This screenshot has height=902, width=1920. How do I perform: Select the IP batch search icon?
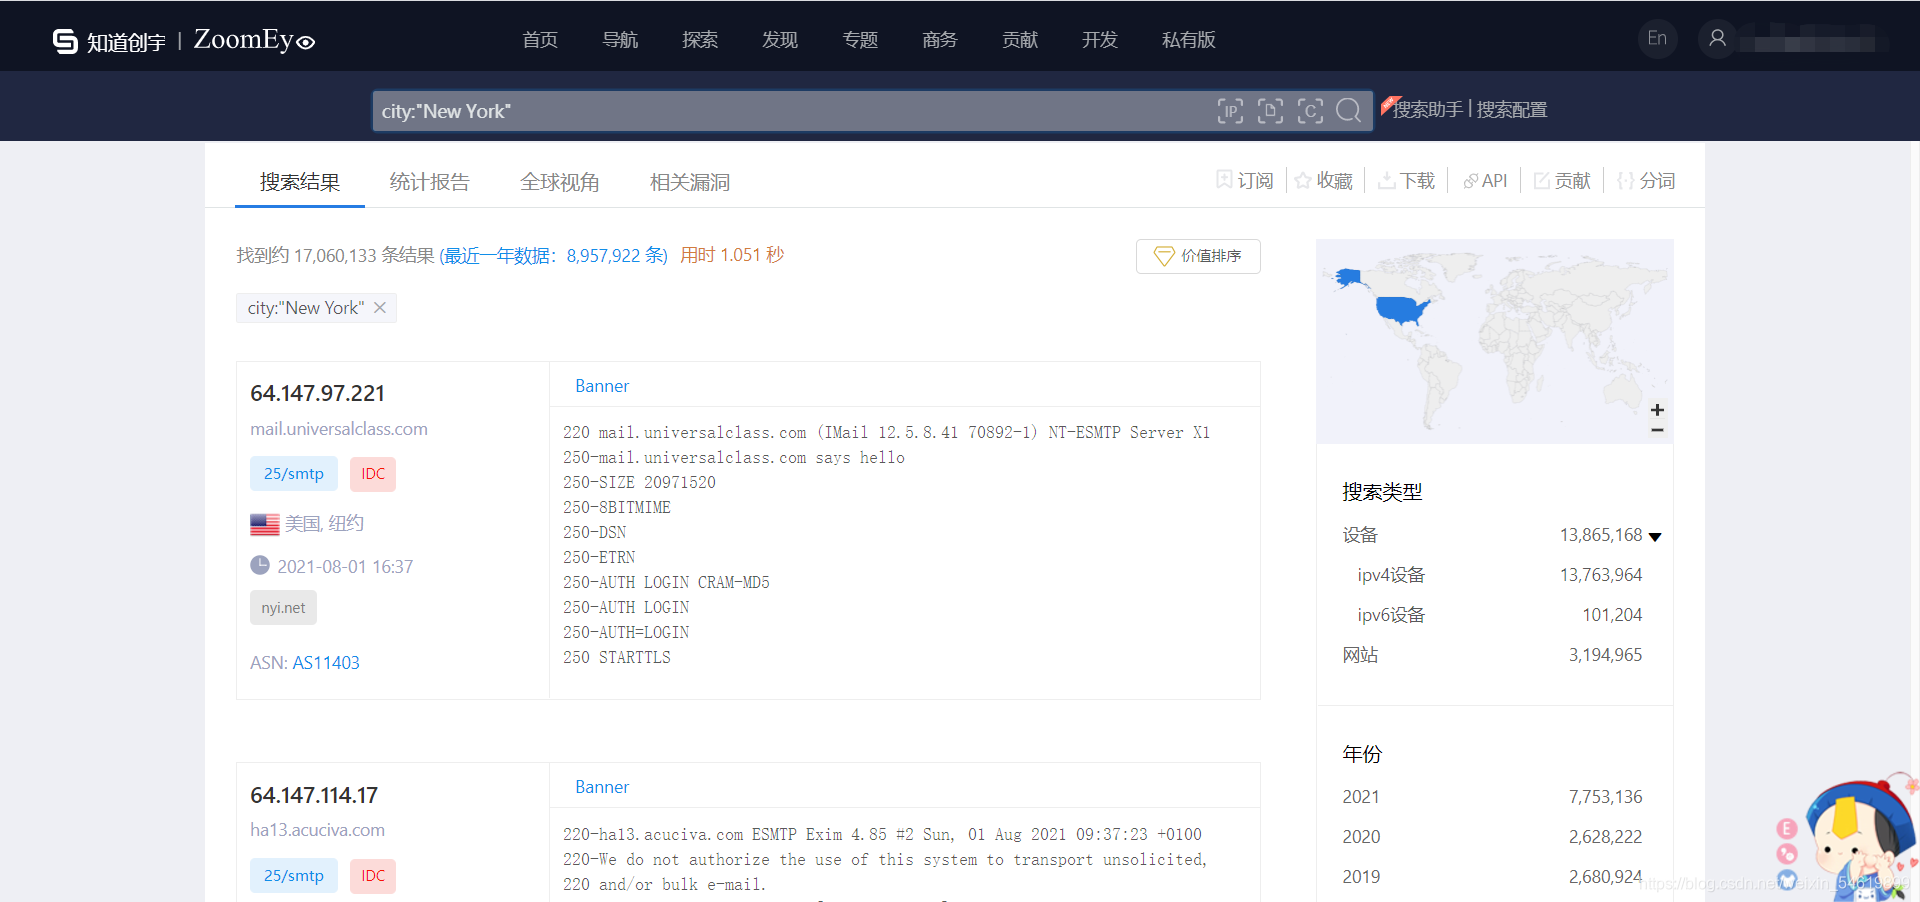coord(1230,111)
